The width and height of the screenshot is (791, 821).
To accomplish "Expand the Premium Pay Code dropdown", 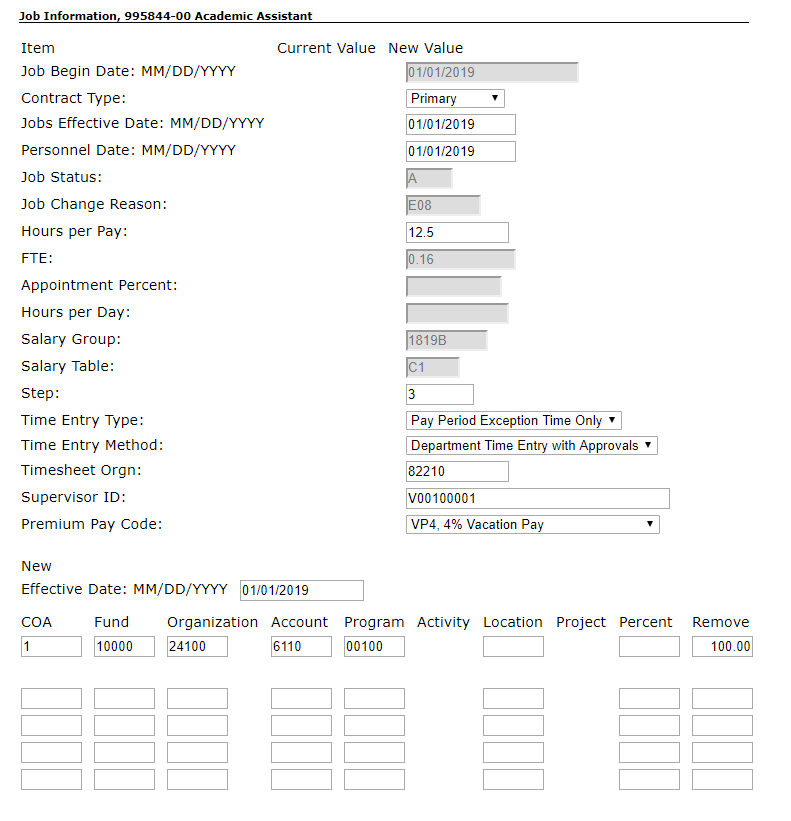I will pyautogui.click(x=531, y=523).
